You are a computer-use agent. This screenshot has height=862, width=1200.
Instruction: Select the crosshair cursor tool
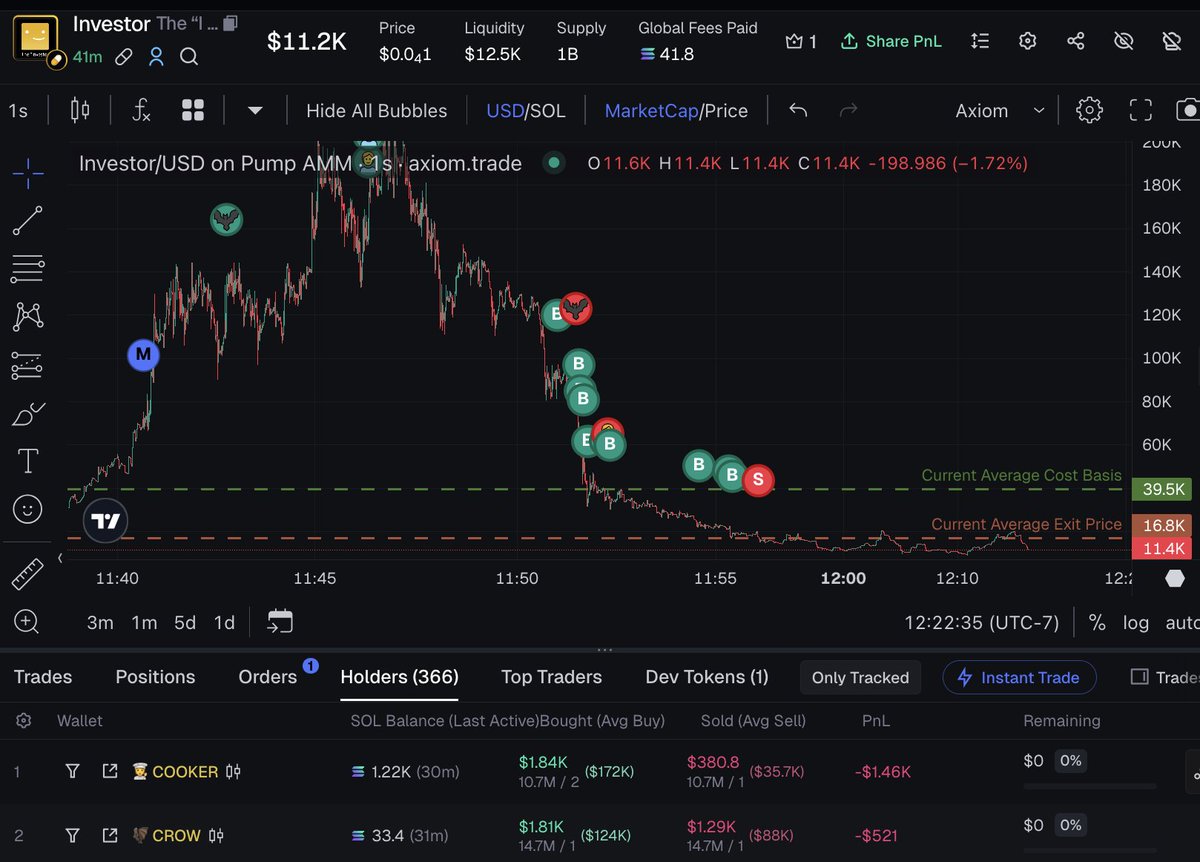28,173
